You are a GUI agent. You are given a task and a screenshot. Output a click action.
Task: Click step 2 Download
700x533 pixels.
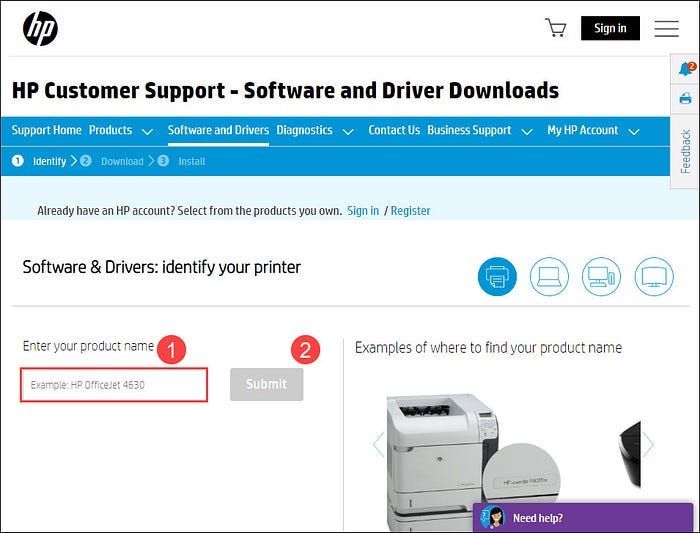(112, 161)
